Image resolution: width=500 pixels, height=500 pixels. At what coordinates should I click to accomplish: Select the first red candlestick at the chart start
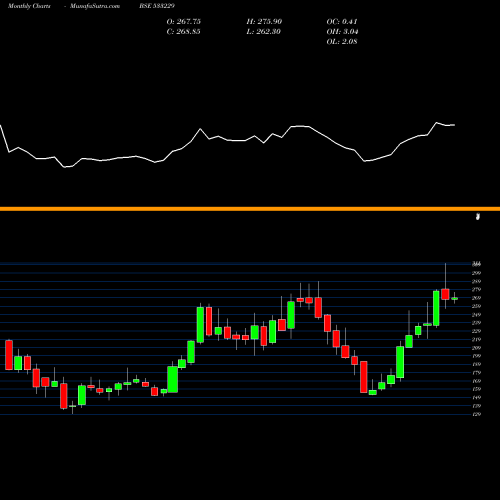click(x=9, y=355)
